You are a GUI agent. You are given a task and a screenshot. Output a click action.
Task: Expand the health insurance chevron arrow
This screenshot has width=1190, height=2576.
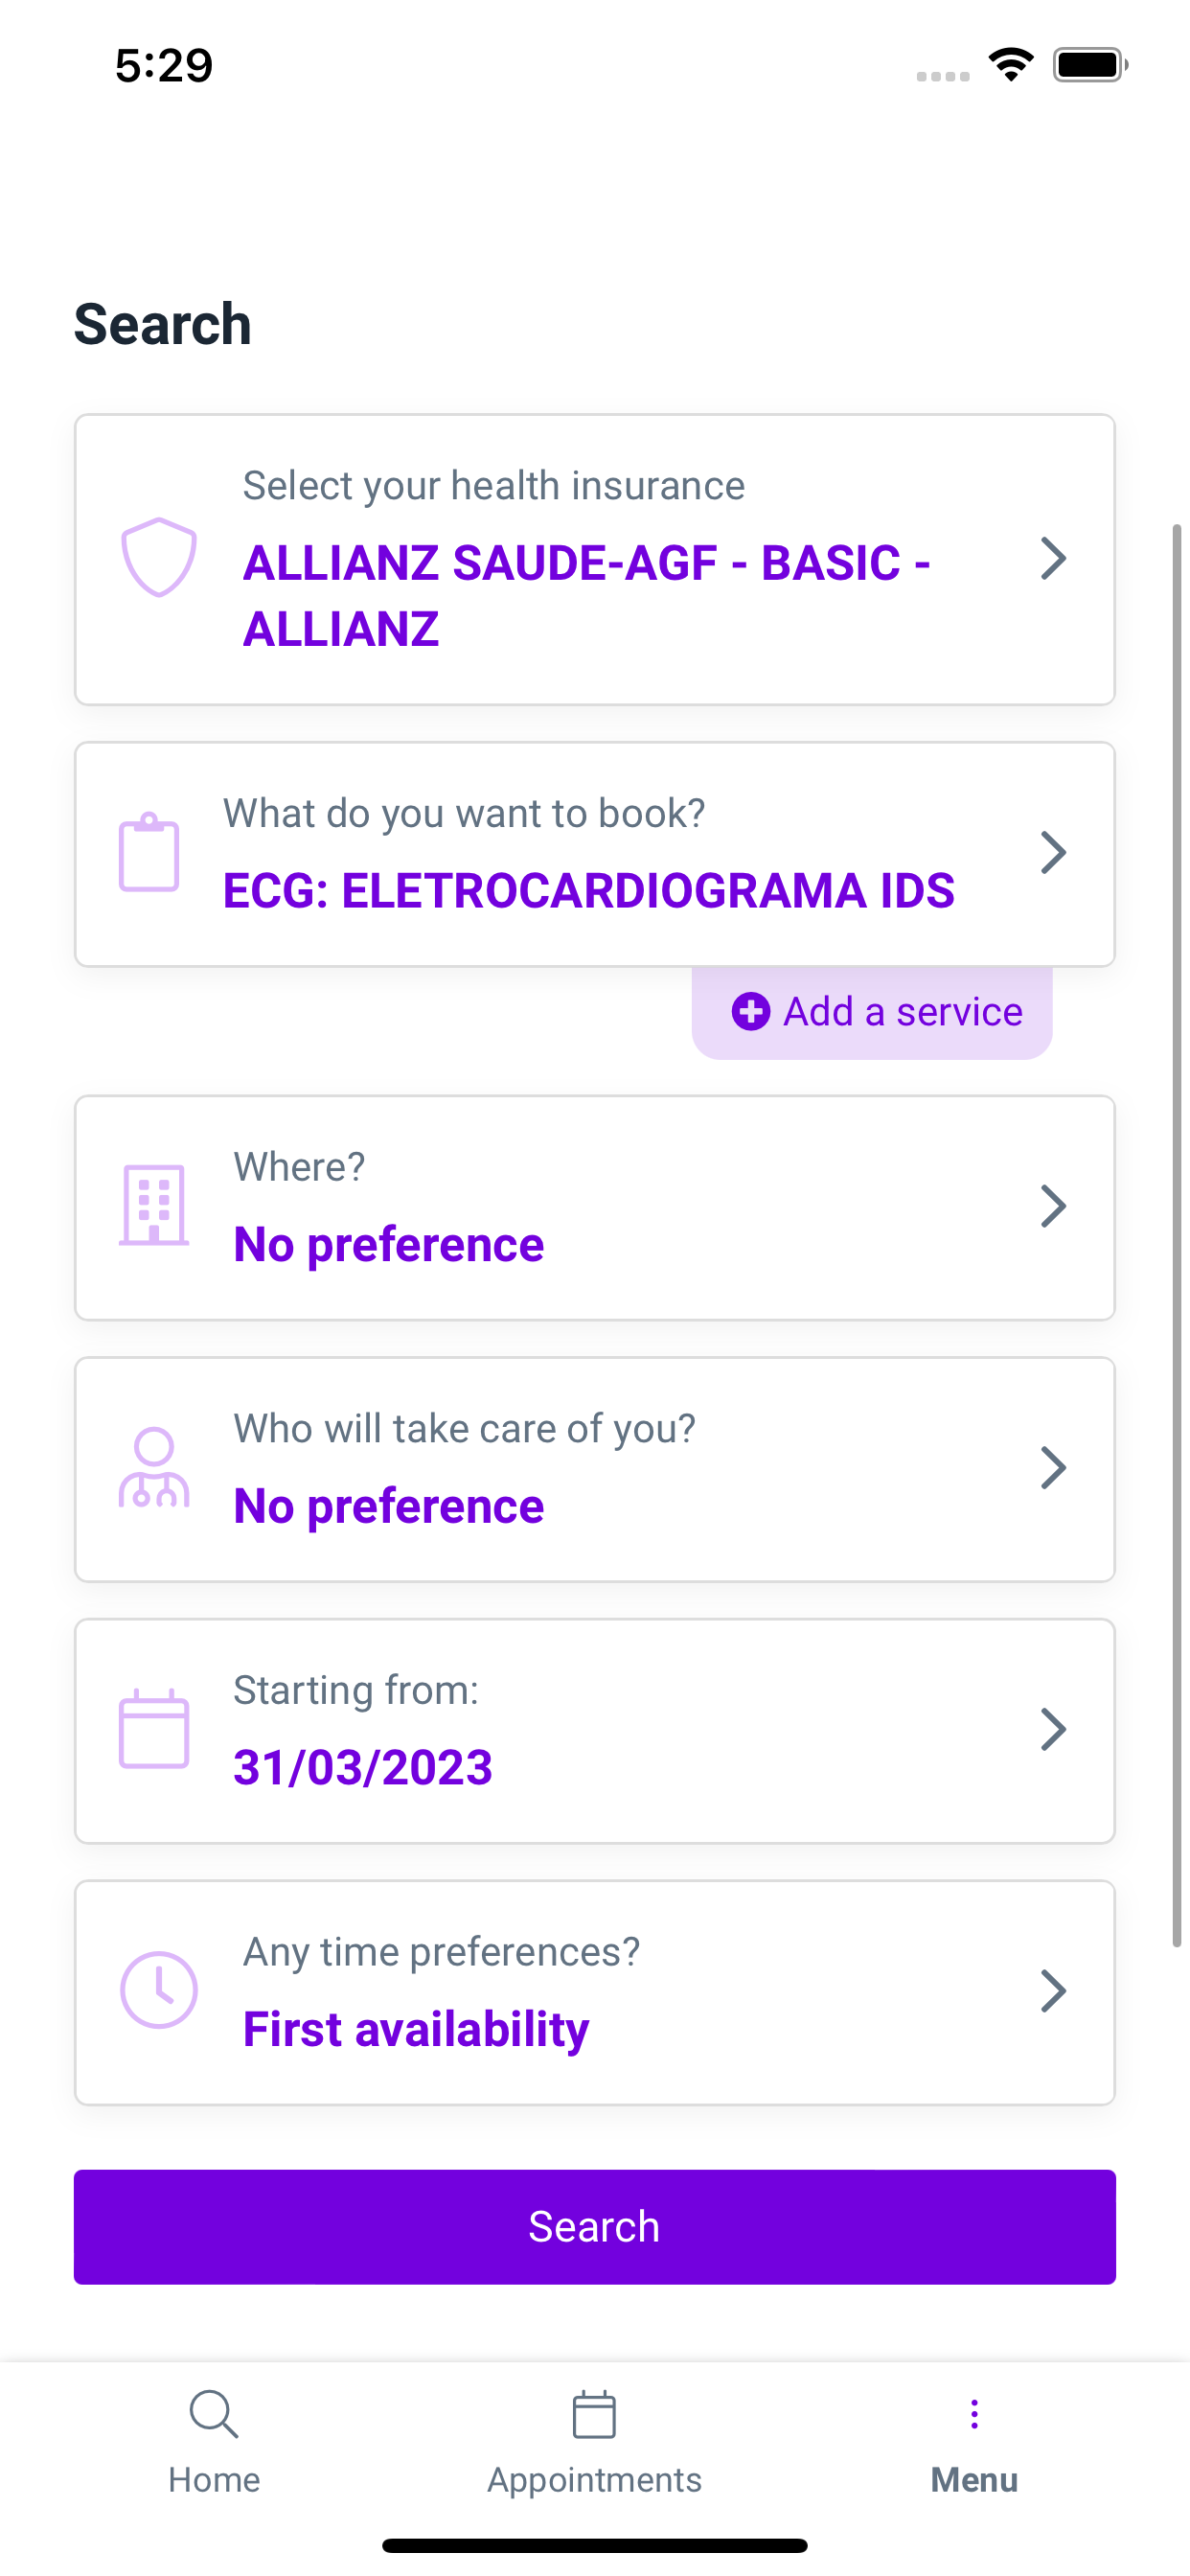(x=1053, y=559)
